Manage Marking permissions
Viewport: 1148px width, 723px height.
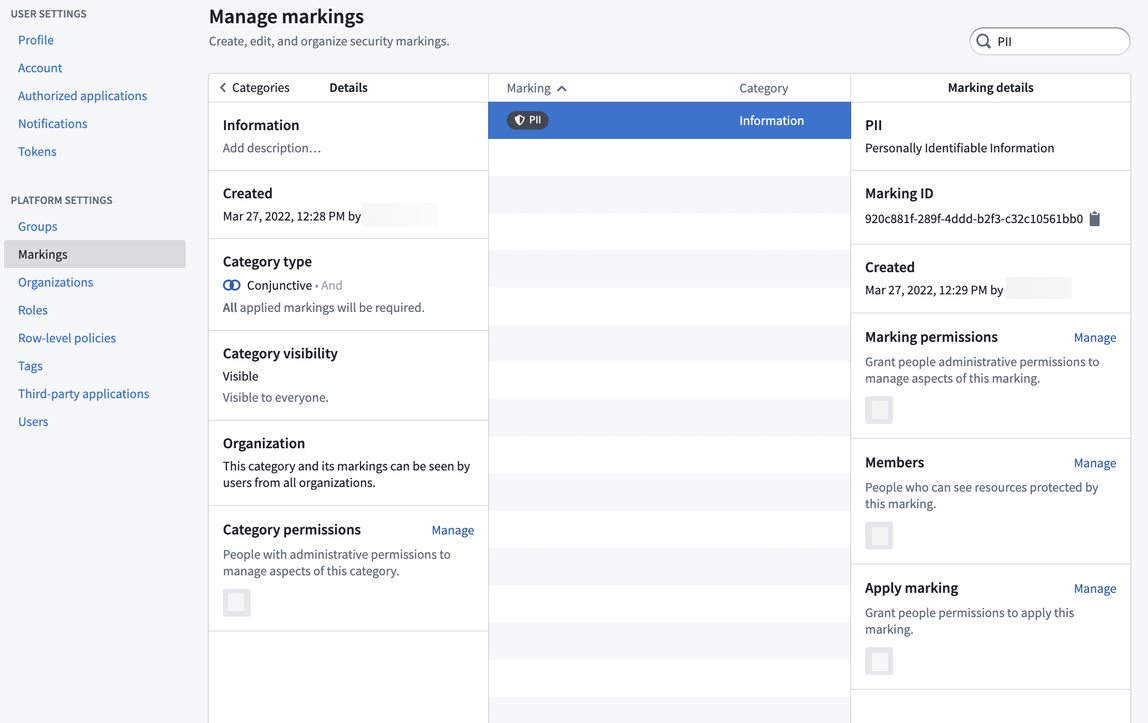pos(1095,338)
